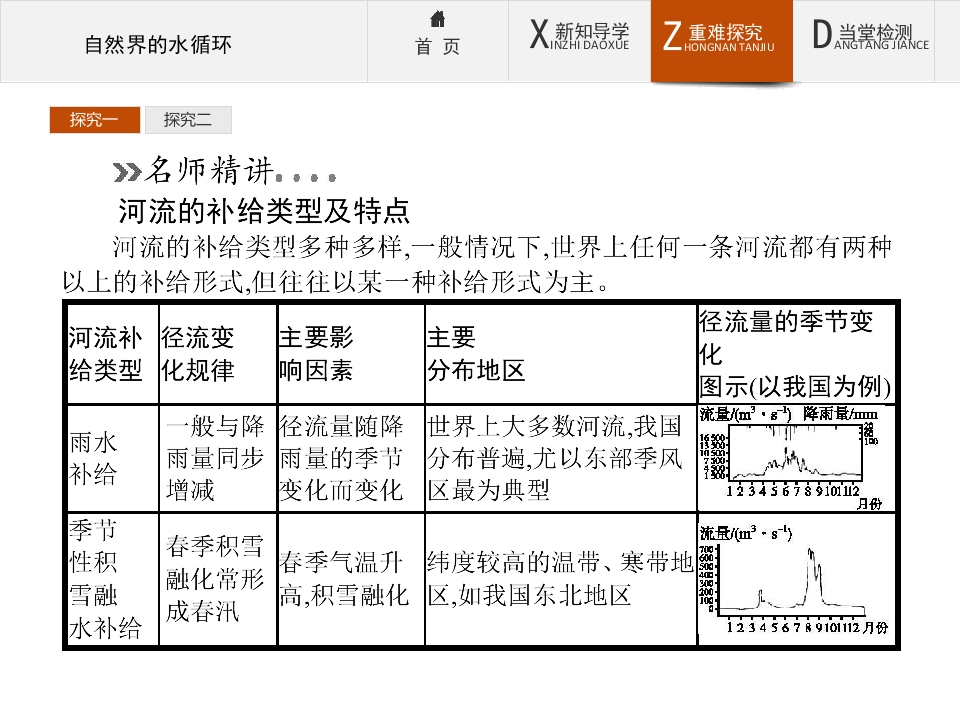Viewport: 960px width, 720px height.
Task: Click the 名师精讲 heading text
Action: click(208, 170)
